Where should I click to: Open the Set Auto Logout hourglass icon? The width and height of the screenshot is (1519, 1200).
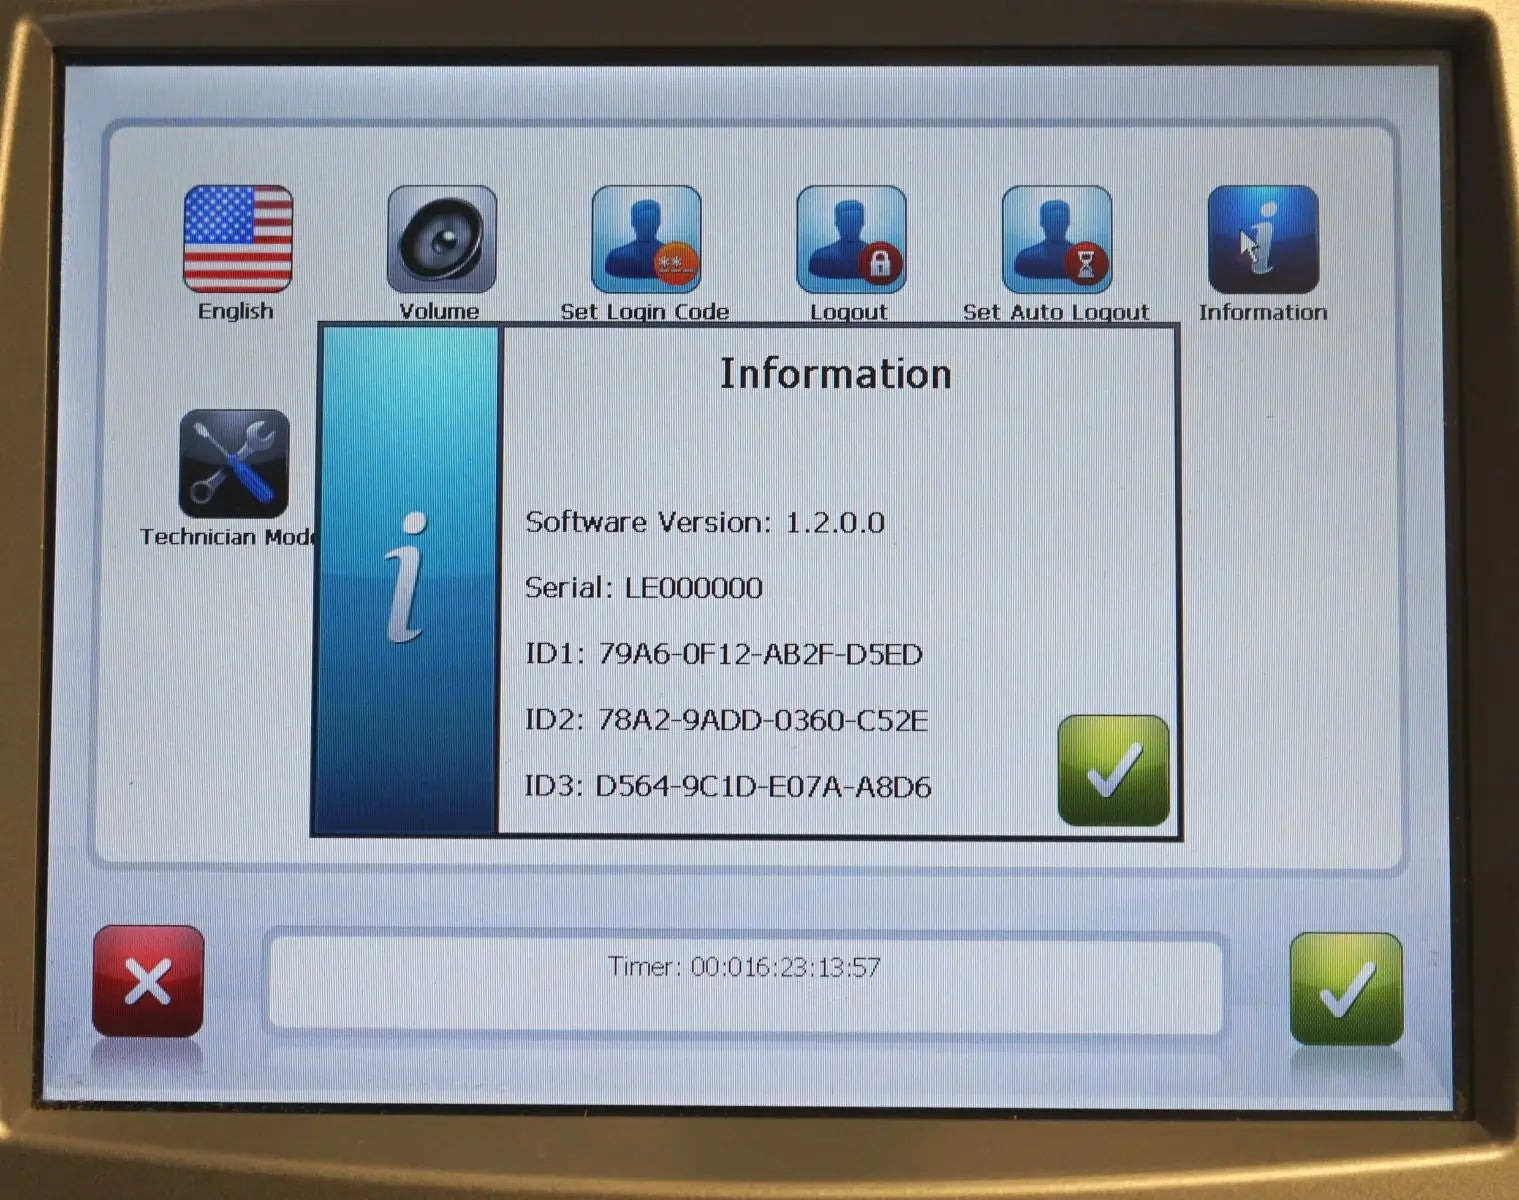(x=1056, y=240)
